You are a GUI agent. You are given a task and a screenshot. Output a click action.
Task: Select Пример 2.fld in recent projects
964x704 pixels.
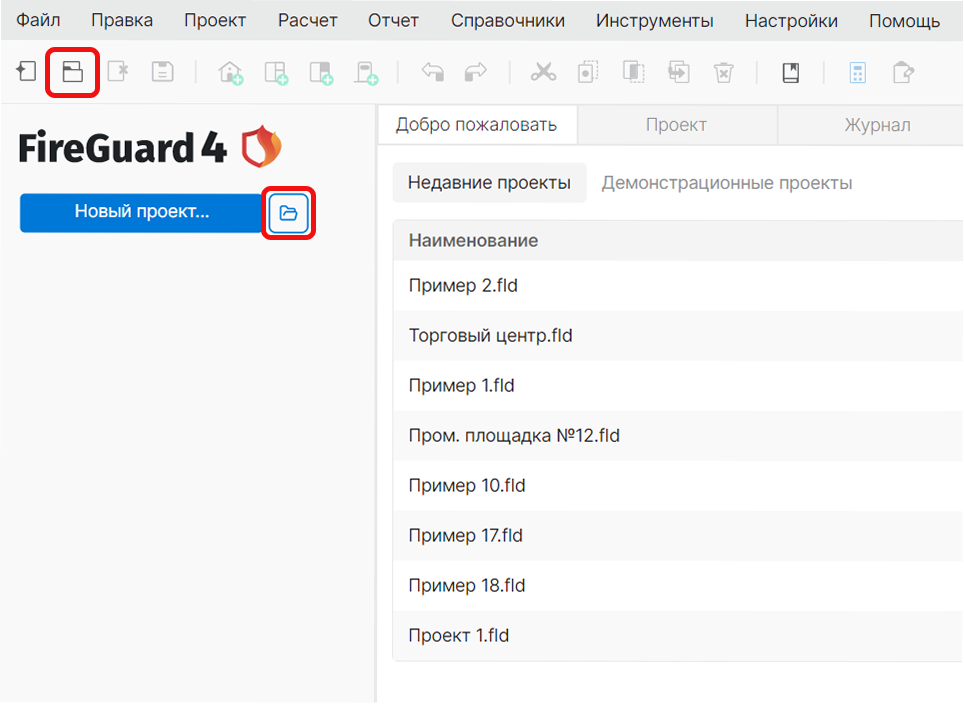[678, 285]
